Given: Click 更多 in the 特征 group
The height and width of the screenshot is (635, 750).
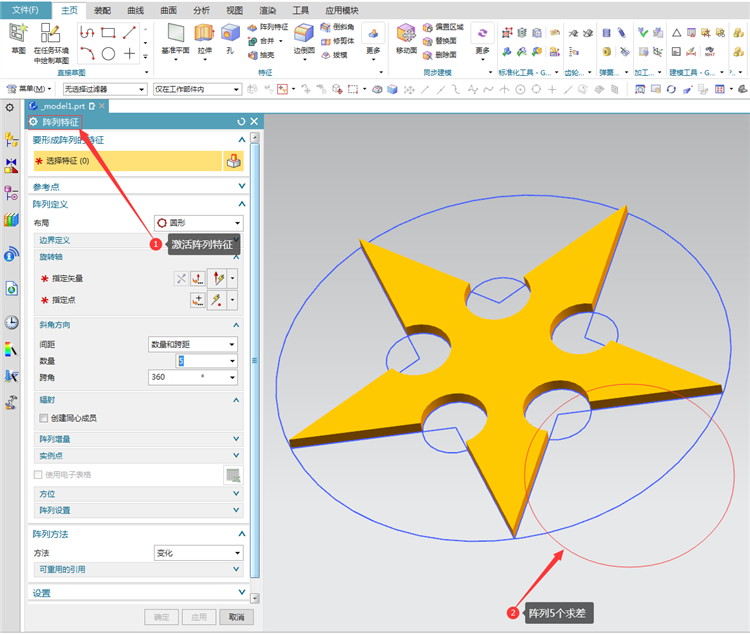Looking at the screenshot, I should coord(373,40).
